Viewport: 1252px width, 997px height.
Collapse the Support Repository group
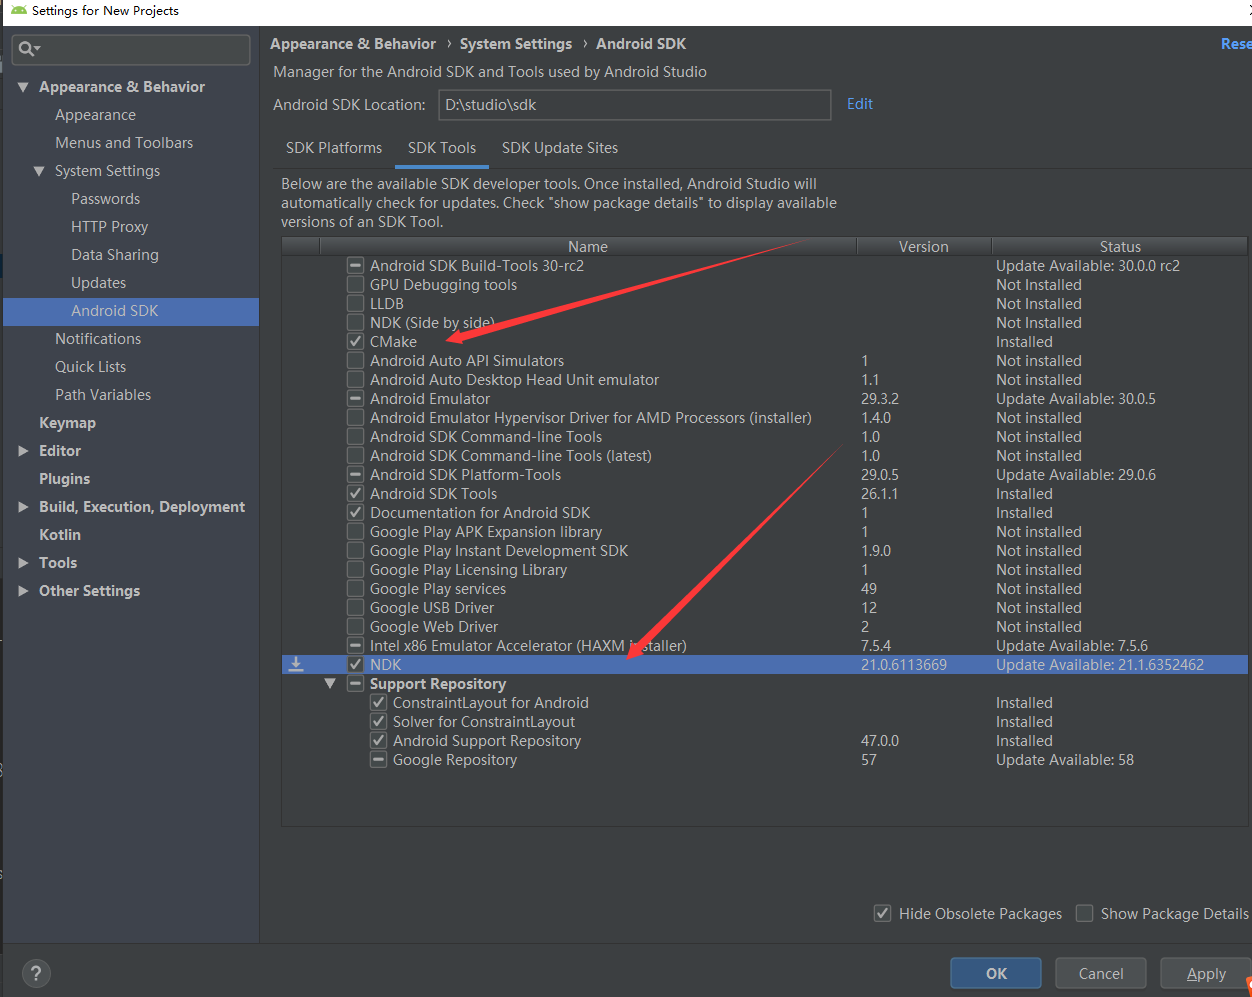coord(330,683)
